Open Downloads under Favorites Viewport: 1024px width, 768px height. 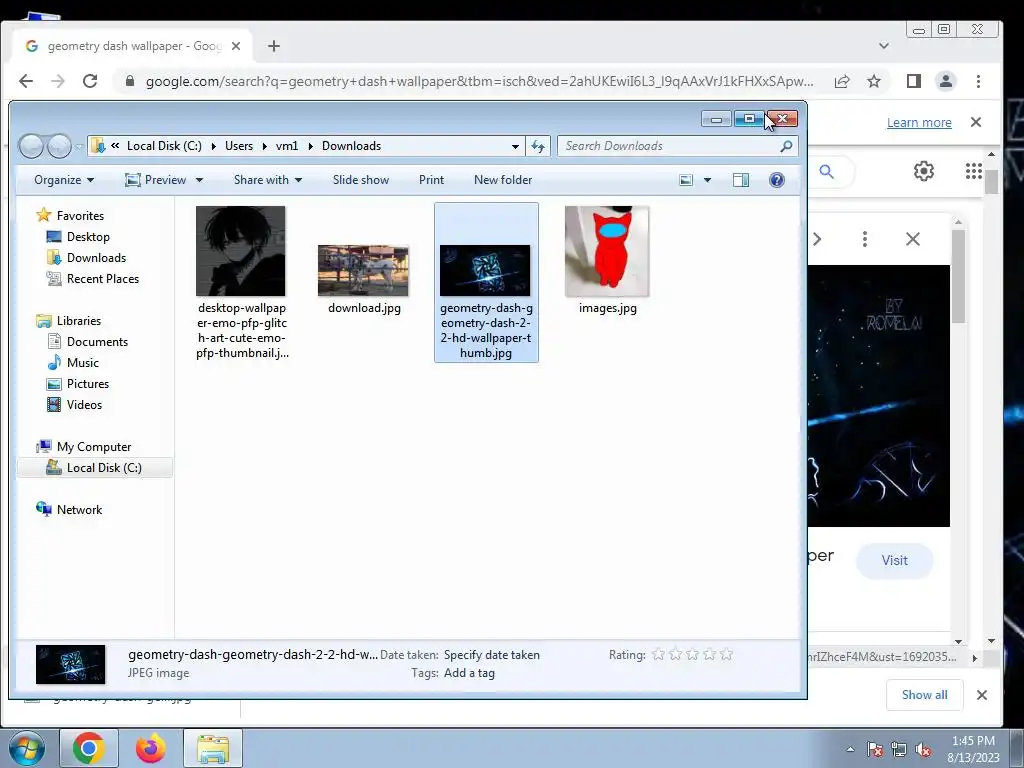(x=96, y=257)
